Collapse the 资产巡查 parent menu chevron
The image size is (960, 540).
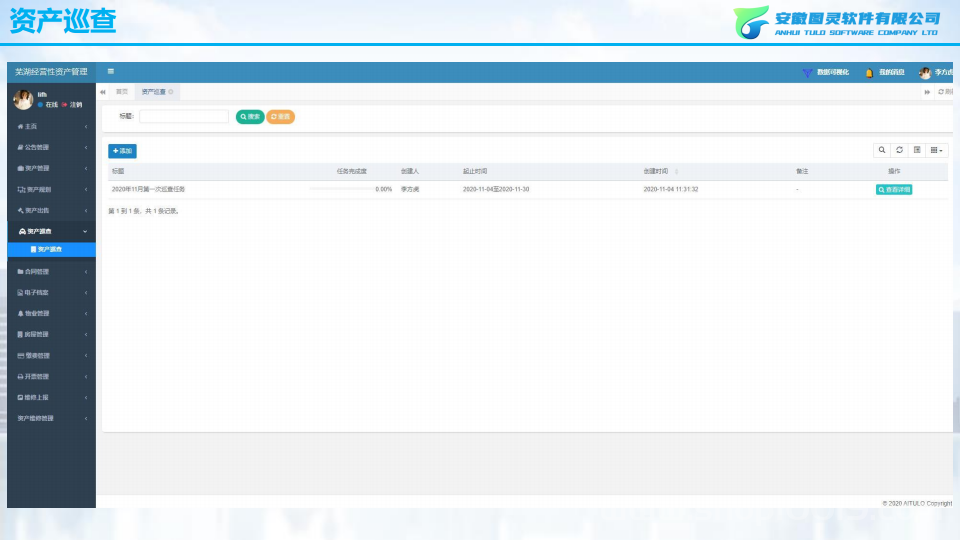point(85,231)
